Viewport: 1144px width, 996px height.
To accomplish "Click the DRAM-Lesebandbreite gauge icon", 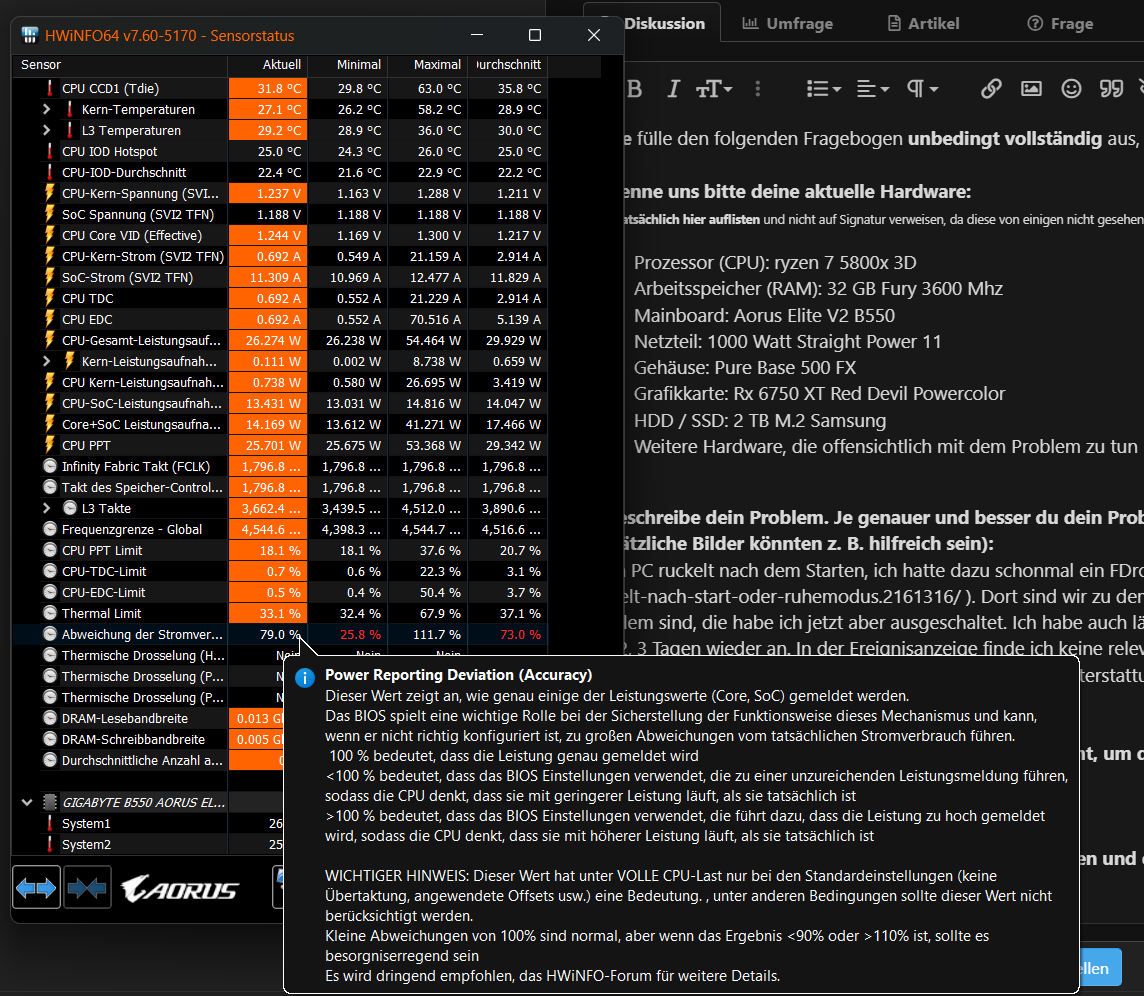I will coord(50,719).
